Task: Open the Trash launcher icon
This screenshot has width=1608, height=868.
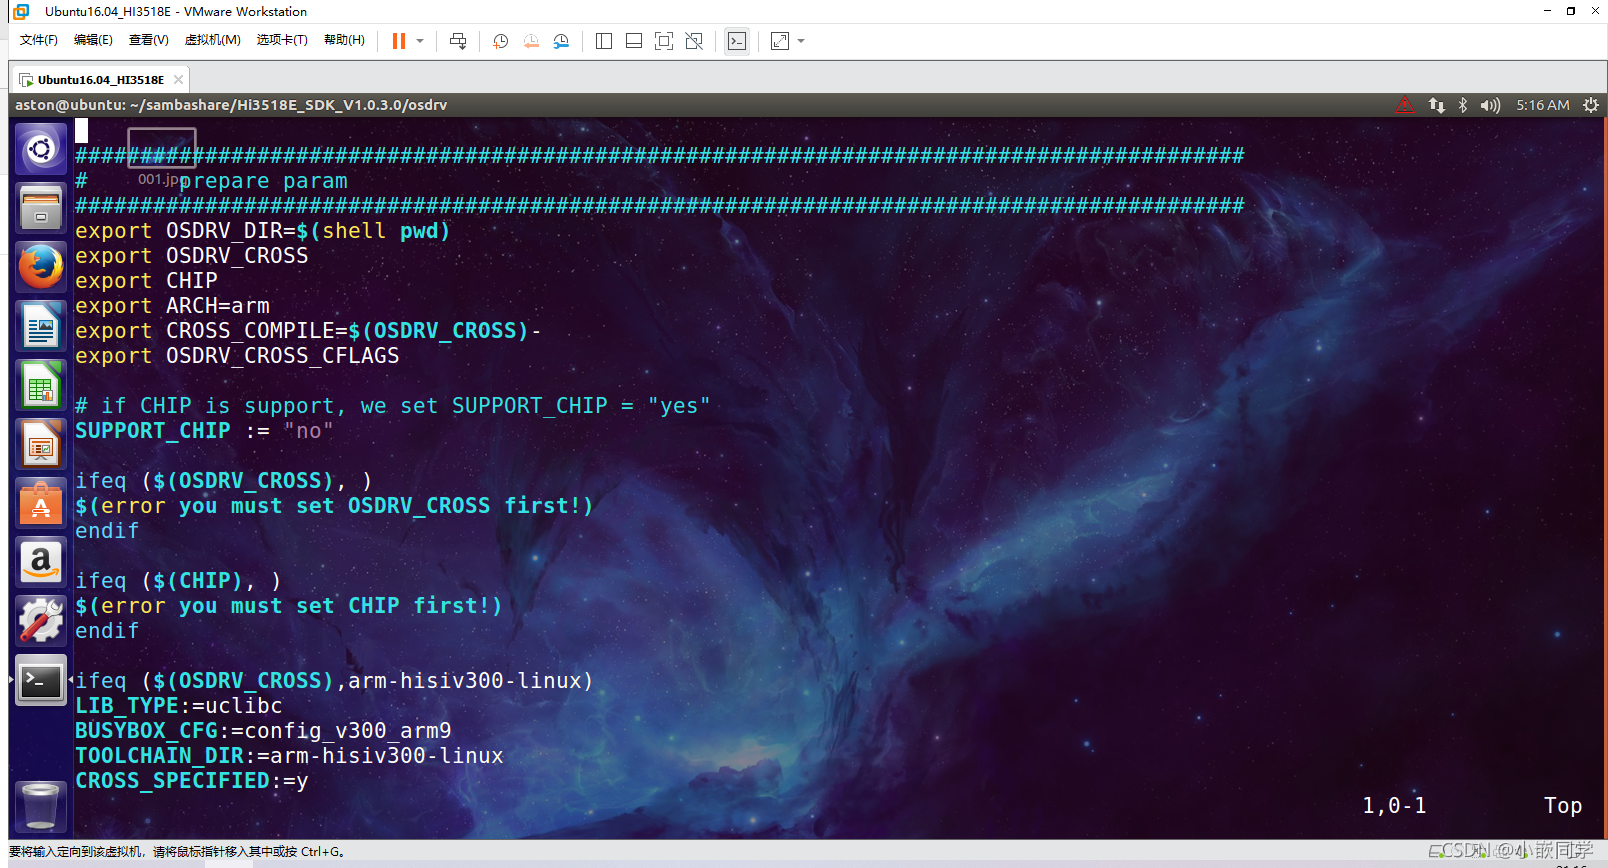Action: pos(41,806)
